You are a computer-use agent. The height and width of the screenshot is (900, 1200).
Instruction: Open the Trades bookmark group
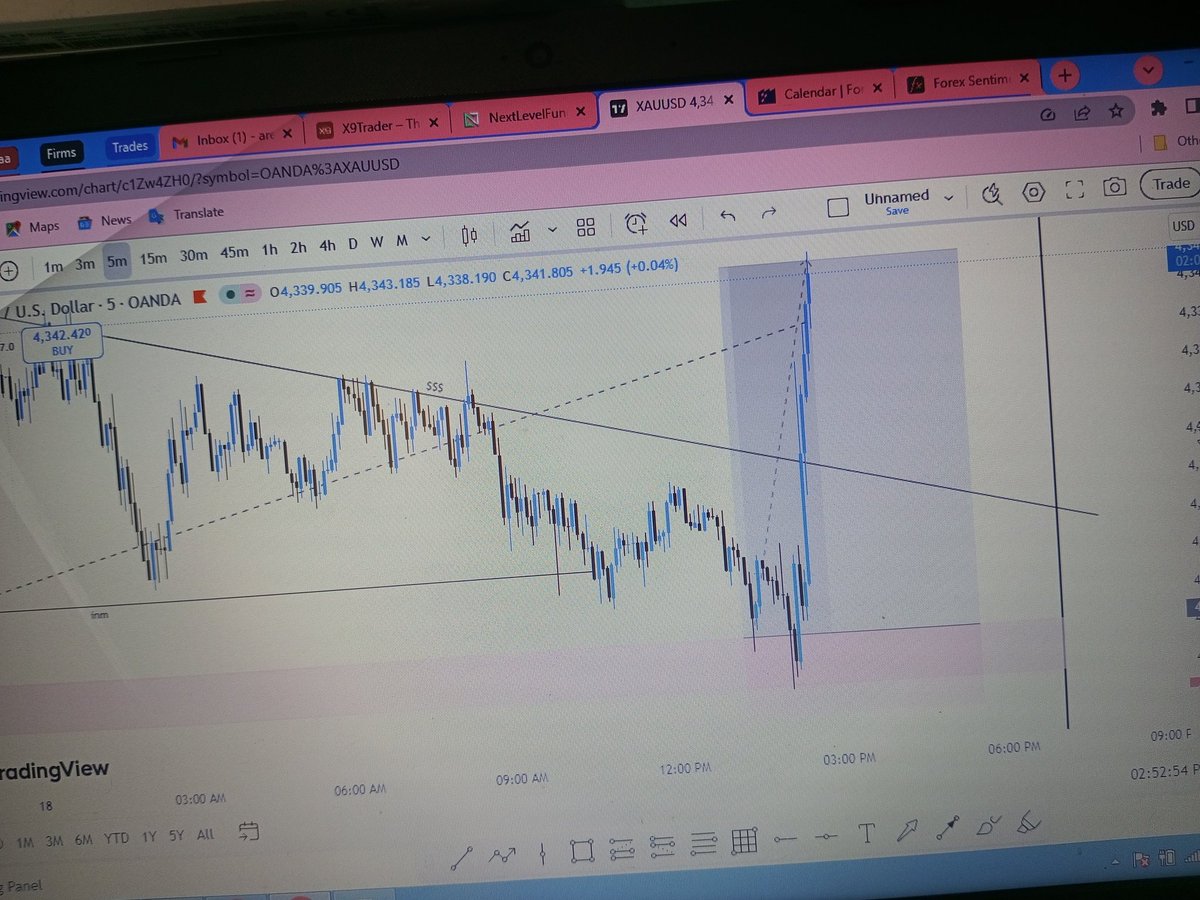pos(129,147)
